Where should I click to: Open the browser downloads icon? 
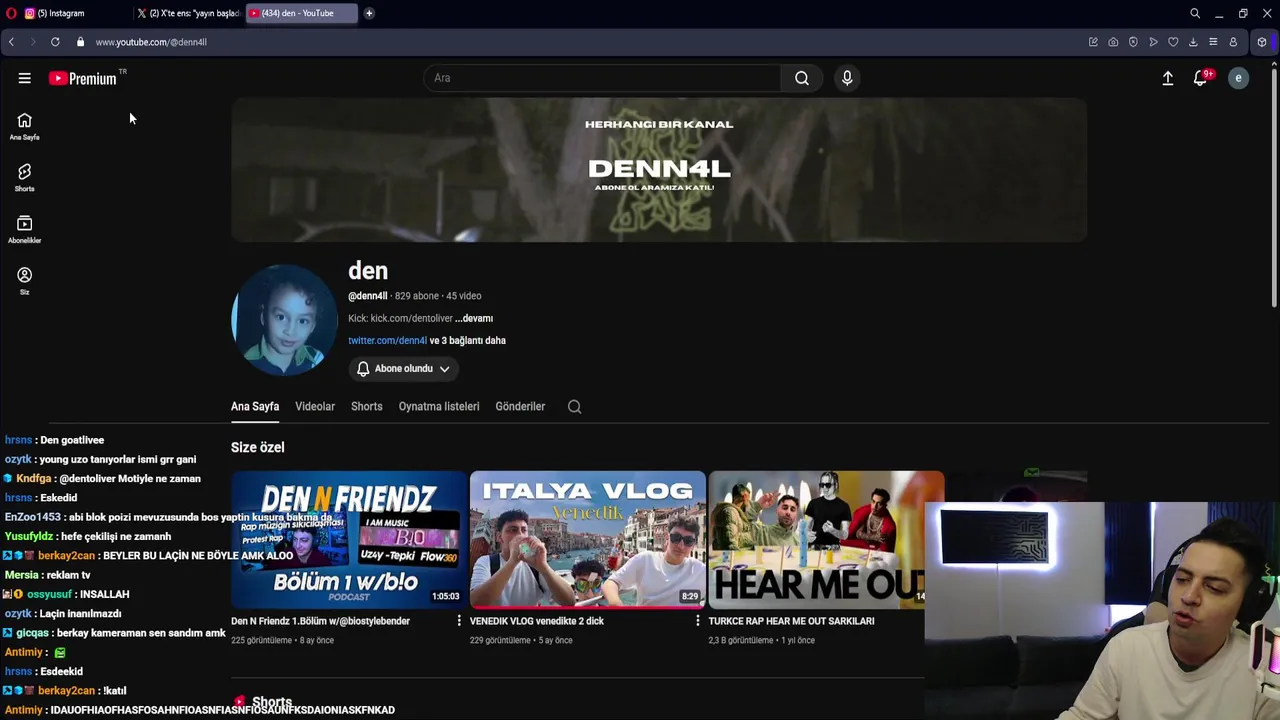1193,42
